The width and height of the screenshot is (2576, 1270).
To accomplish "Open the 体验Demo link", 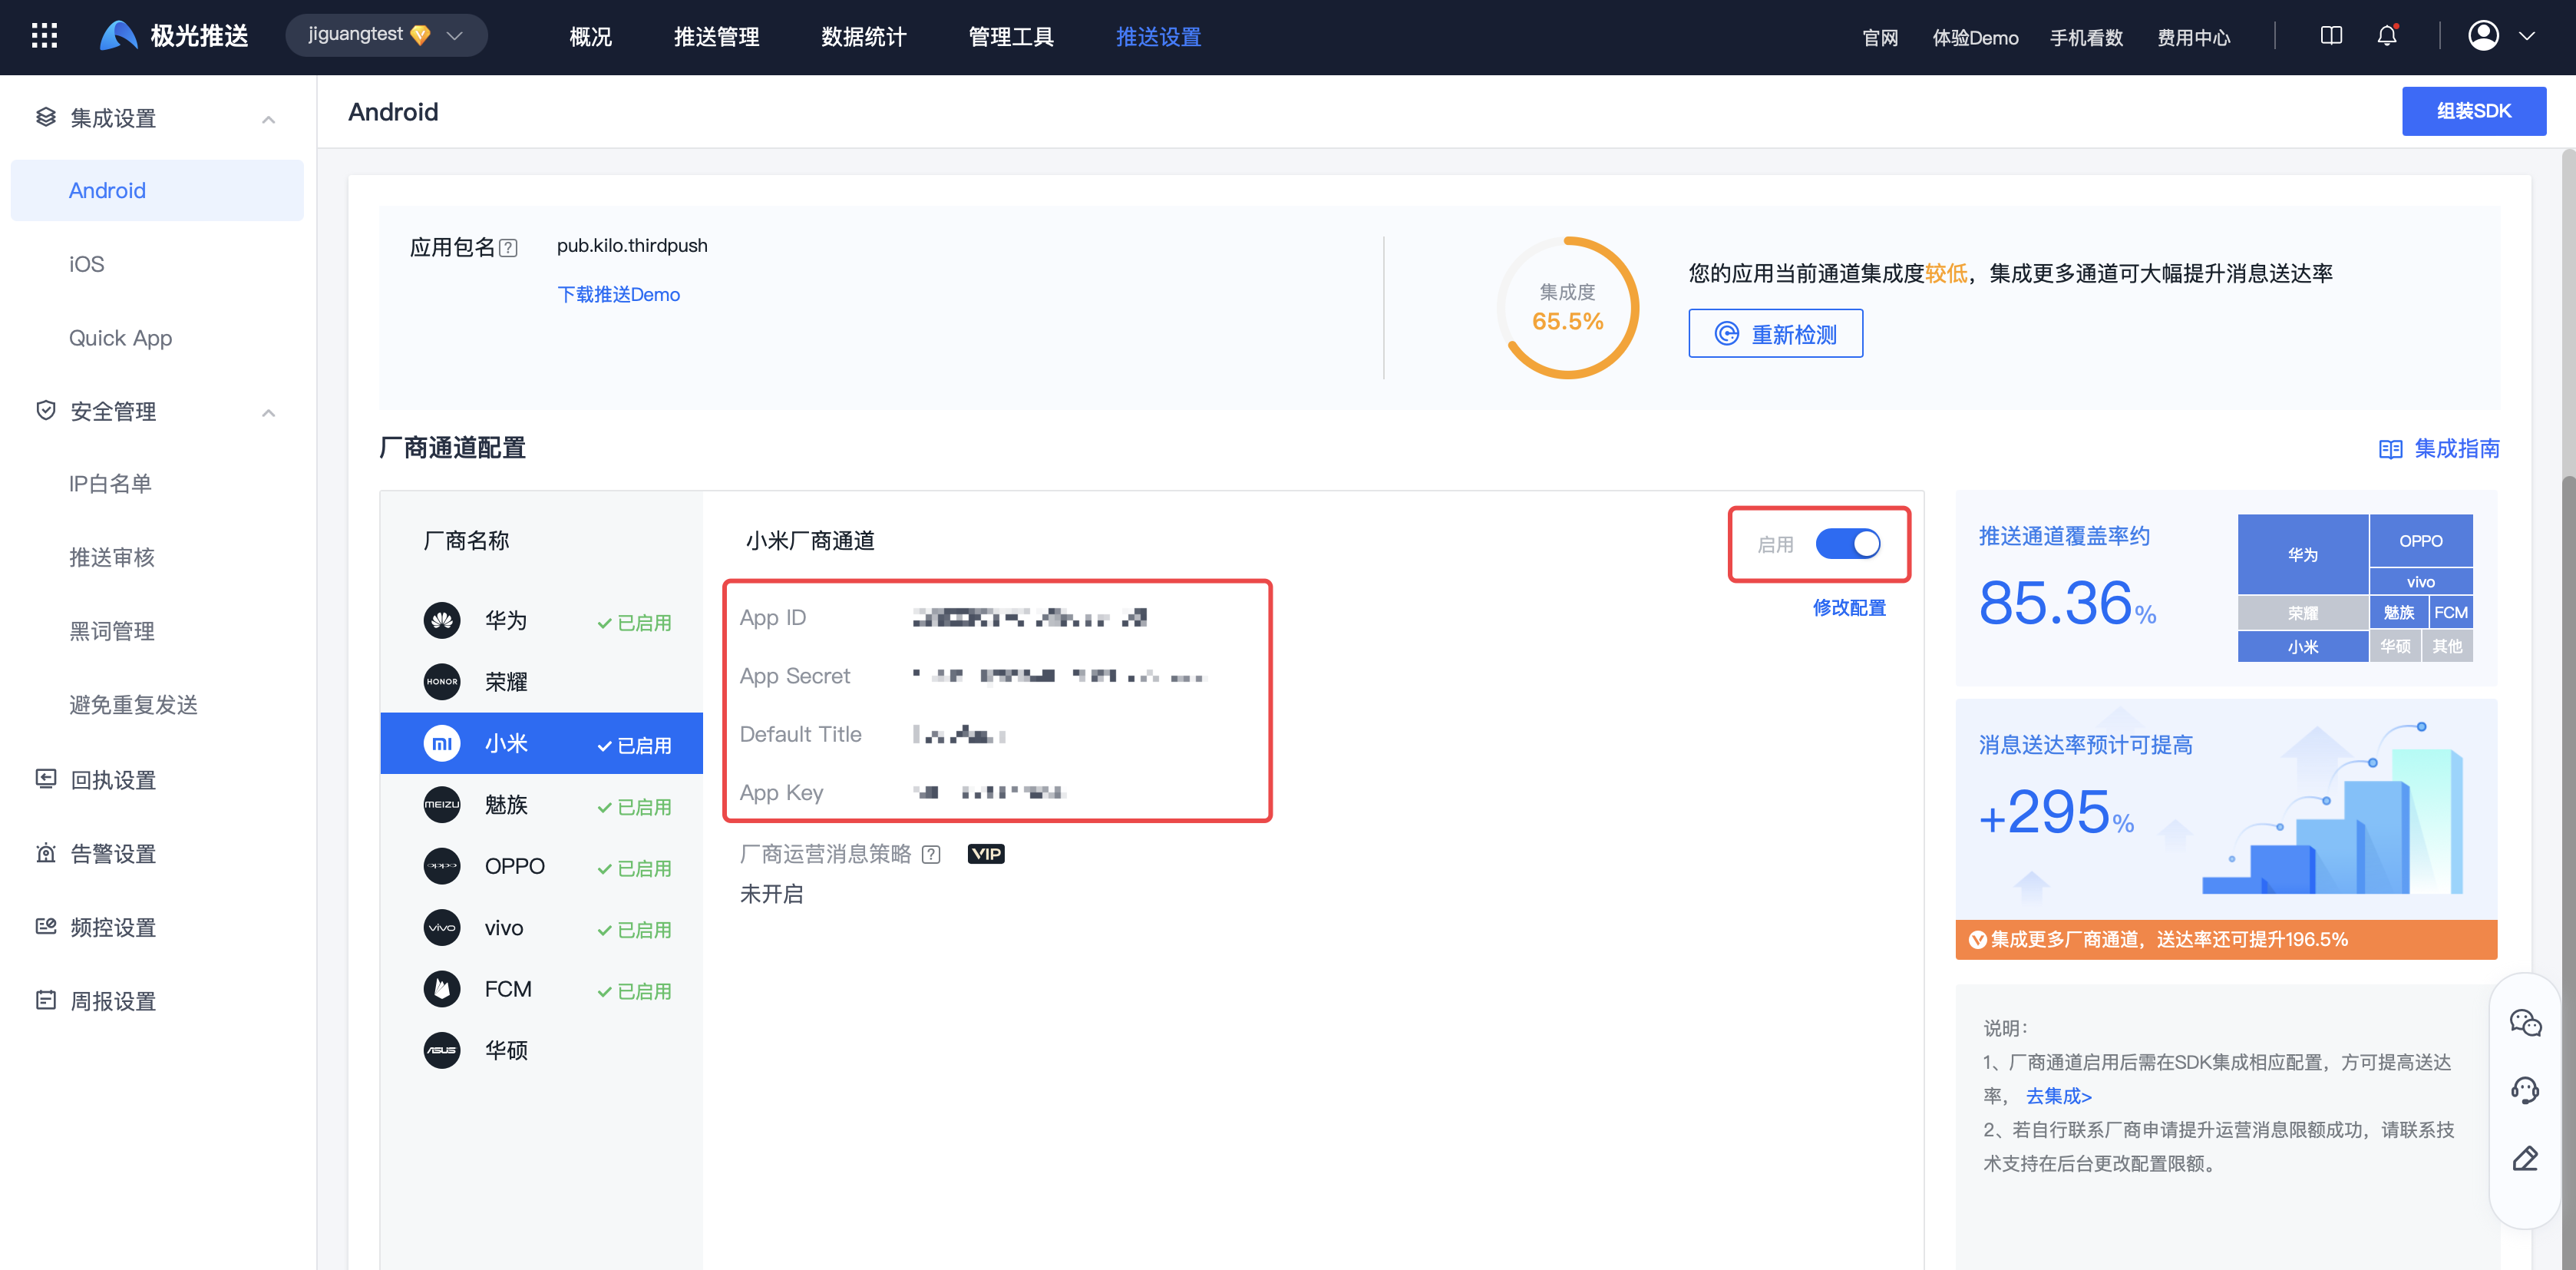I will tap(1975, 37).
